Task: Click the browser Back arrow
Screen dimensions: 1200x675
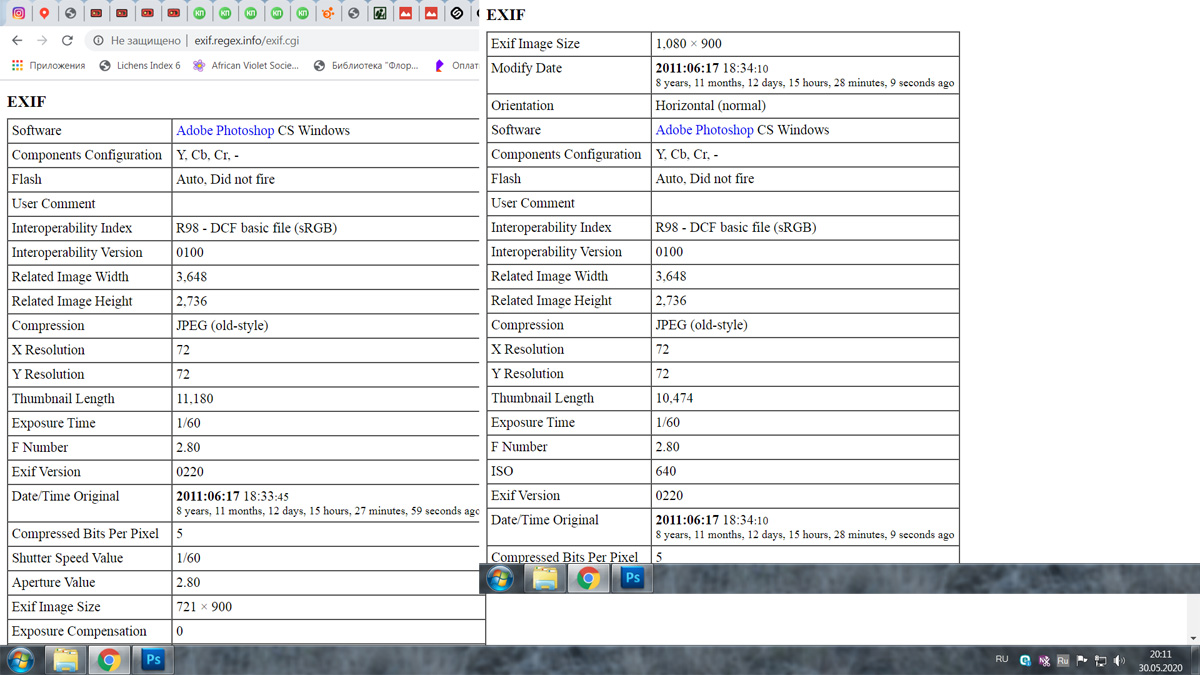Action: pos(17,41)
